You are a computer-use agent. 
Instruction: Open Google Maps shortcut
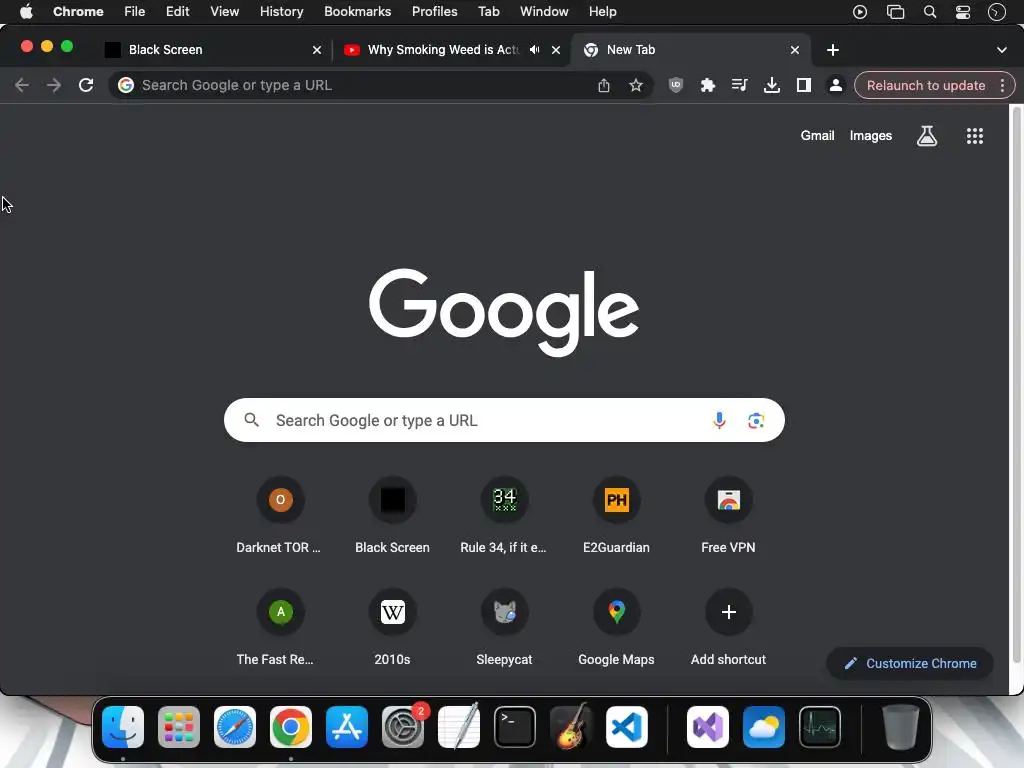click(616, 628)
